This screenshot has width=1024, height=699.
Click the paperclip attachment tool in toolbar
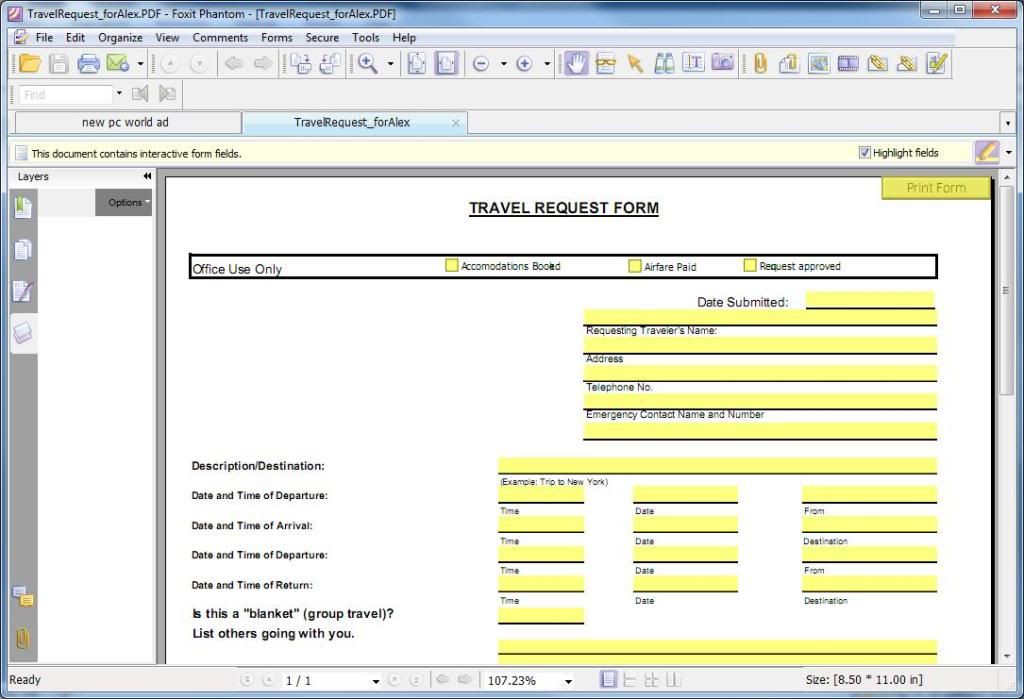(760, 64)
